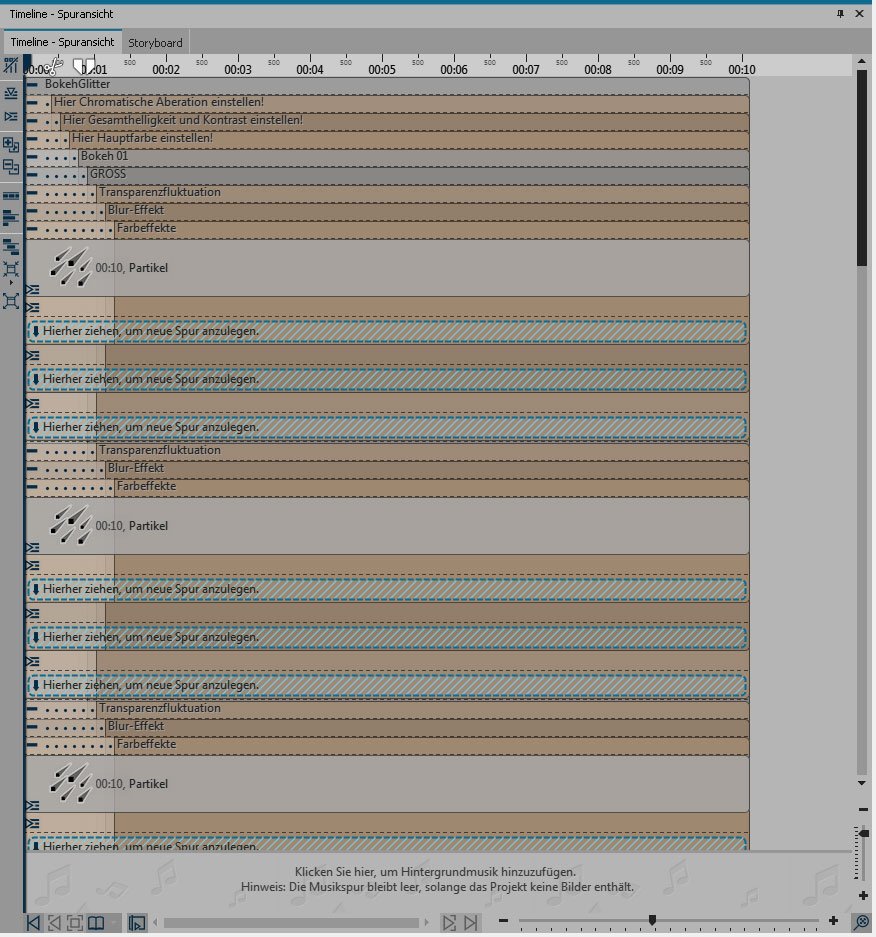Viewport: 876px width, 937px height.
Task: Collapse the first Farbeffekte effect
Action: (x=33, y=229)
